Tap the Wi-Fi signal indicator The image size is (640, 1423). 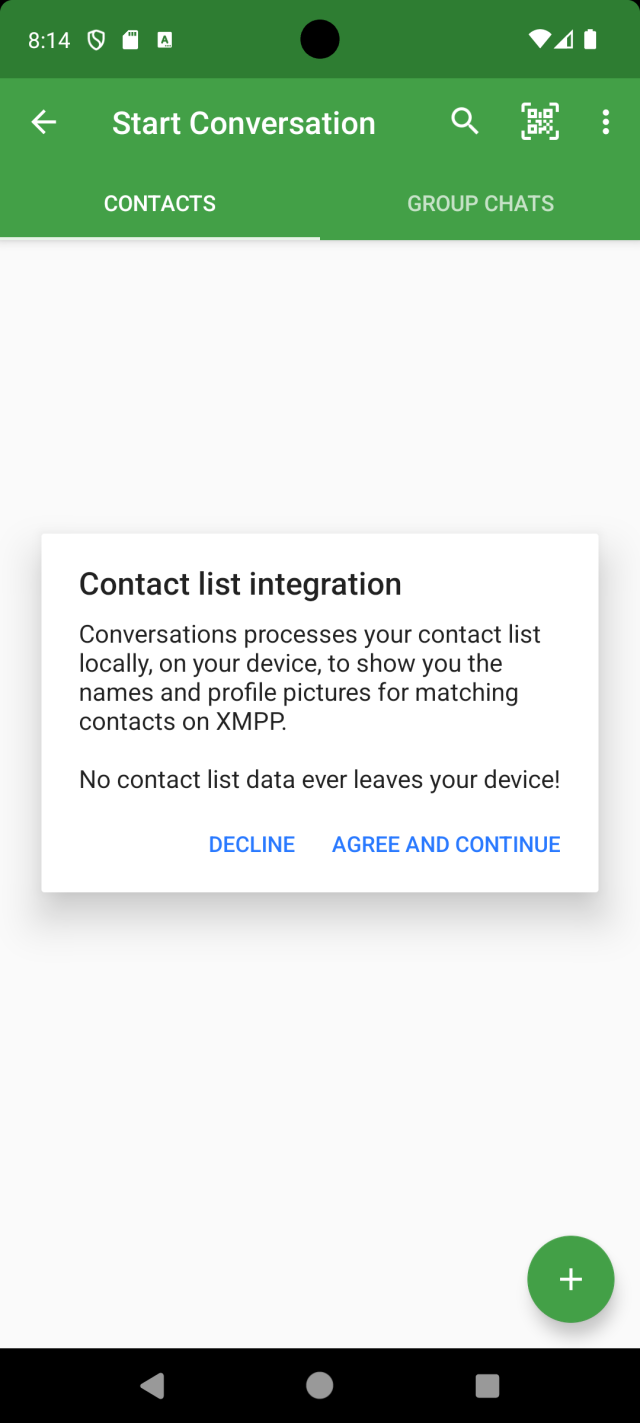coord(540,40)
